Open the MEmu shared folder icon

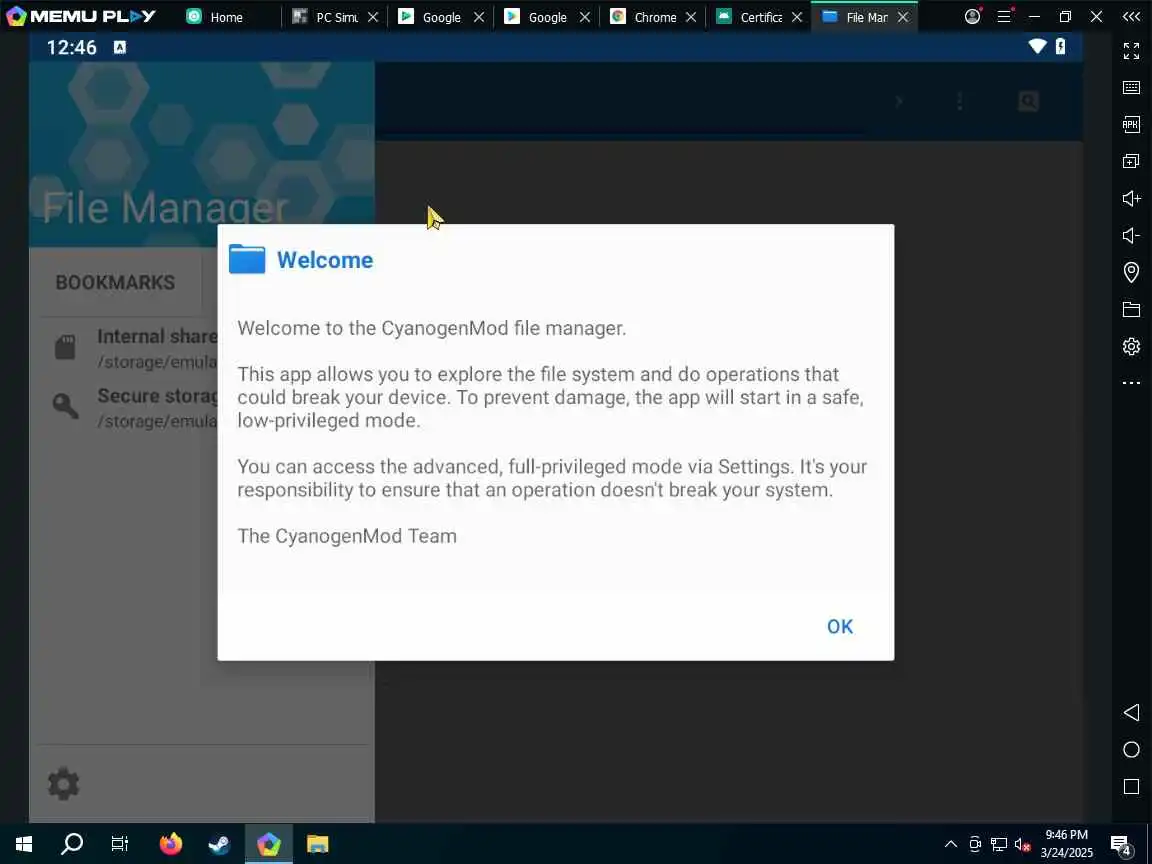[1131, 309]
